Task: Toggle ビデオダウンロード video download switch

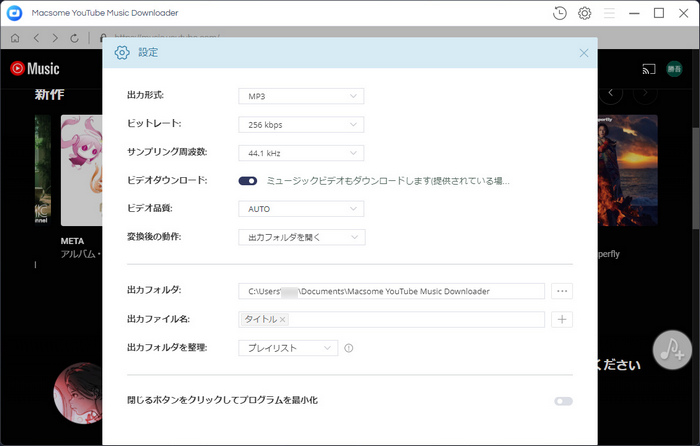Action: tap(248, 181)
